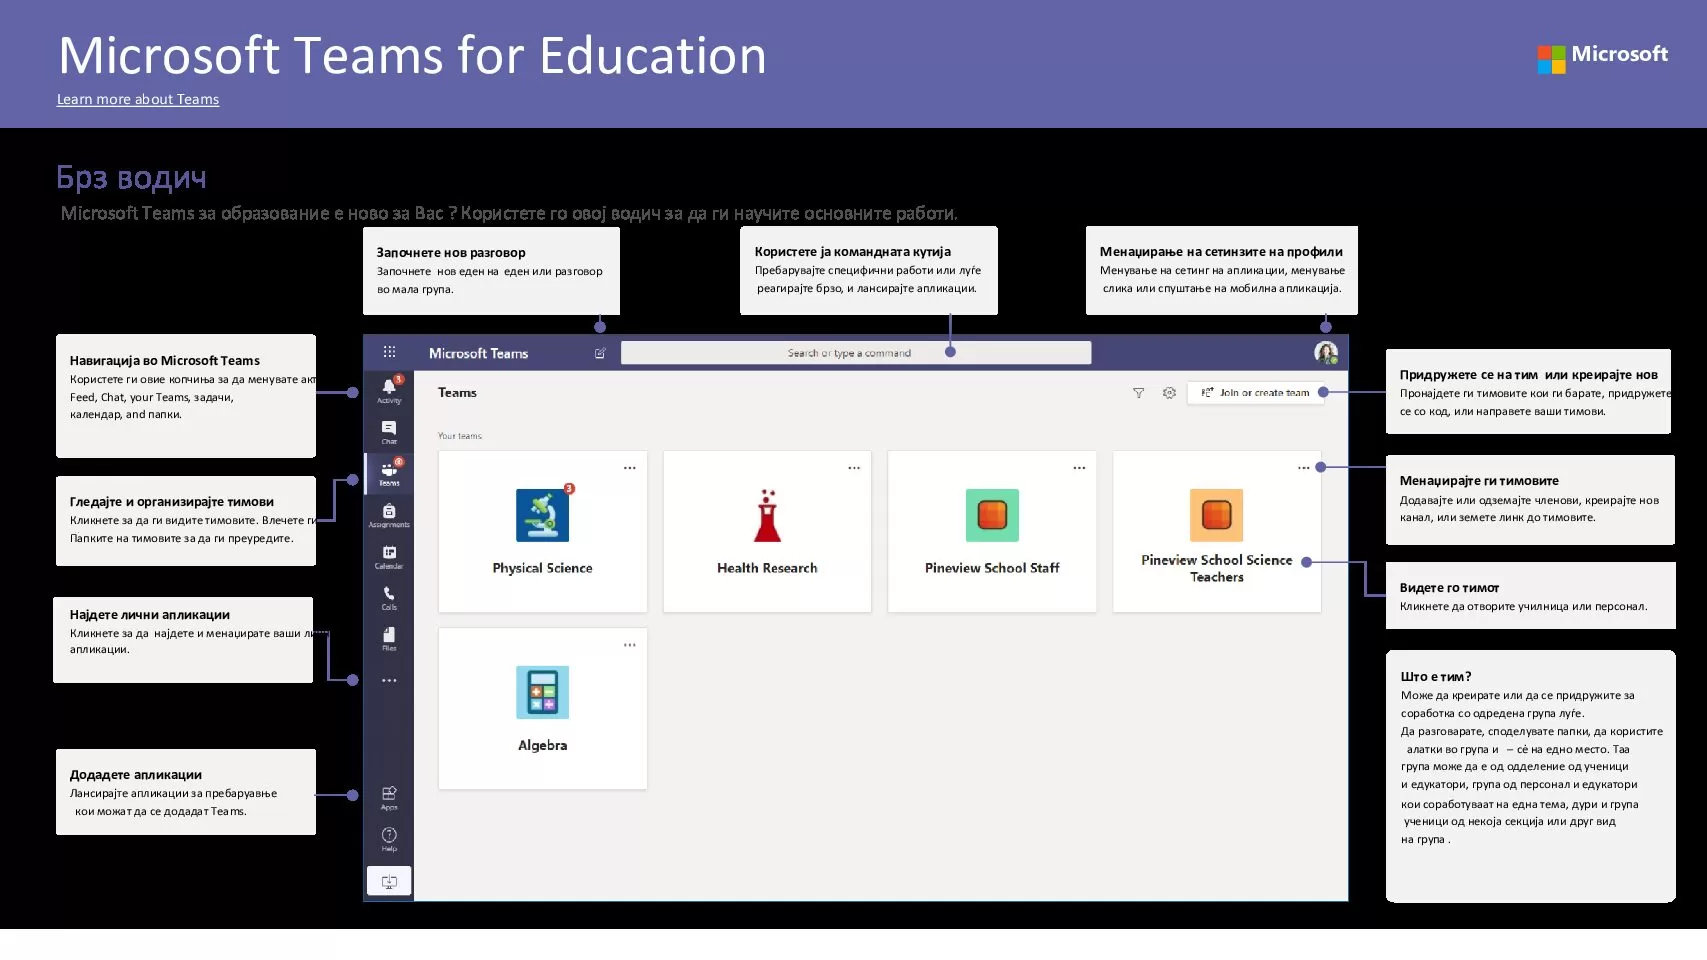Screen dimensions: 1707x960
Task: Click the new chat compose icon
Action: pyautogui.click(x=600, y=353)
